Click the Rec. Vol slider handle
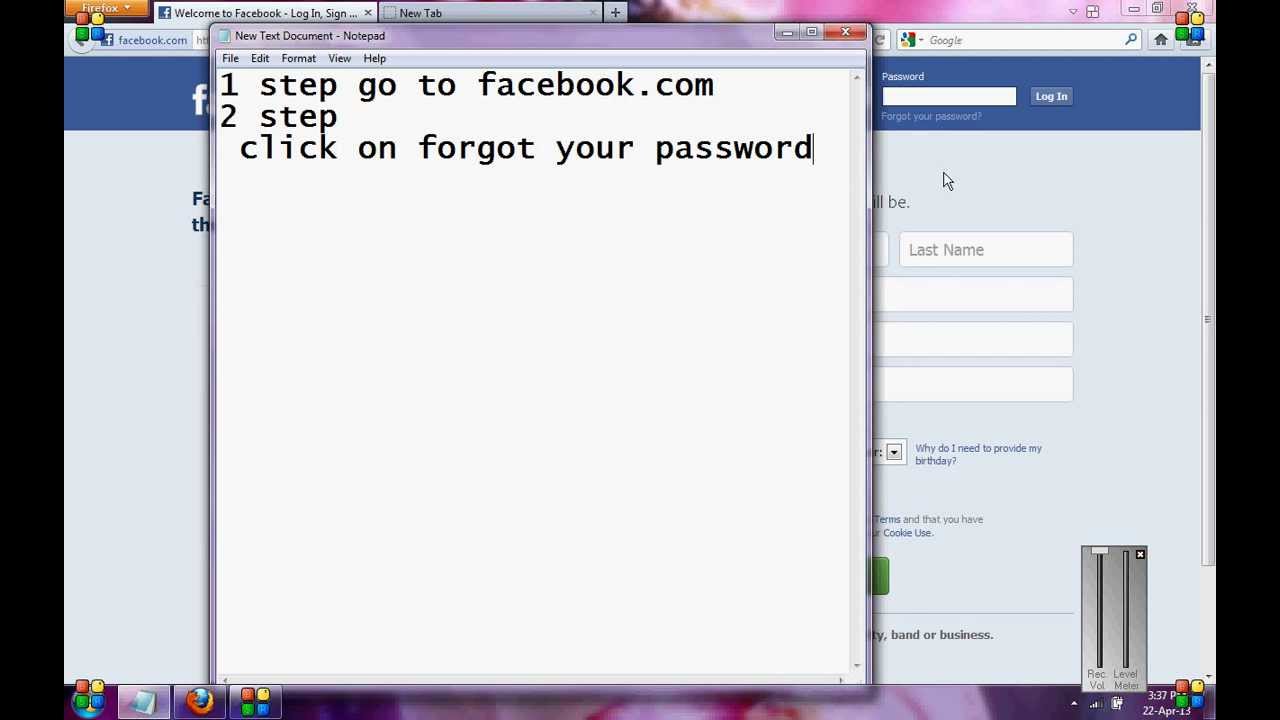1280x720 pixels. [x=1099, y=551]
